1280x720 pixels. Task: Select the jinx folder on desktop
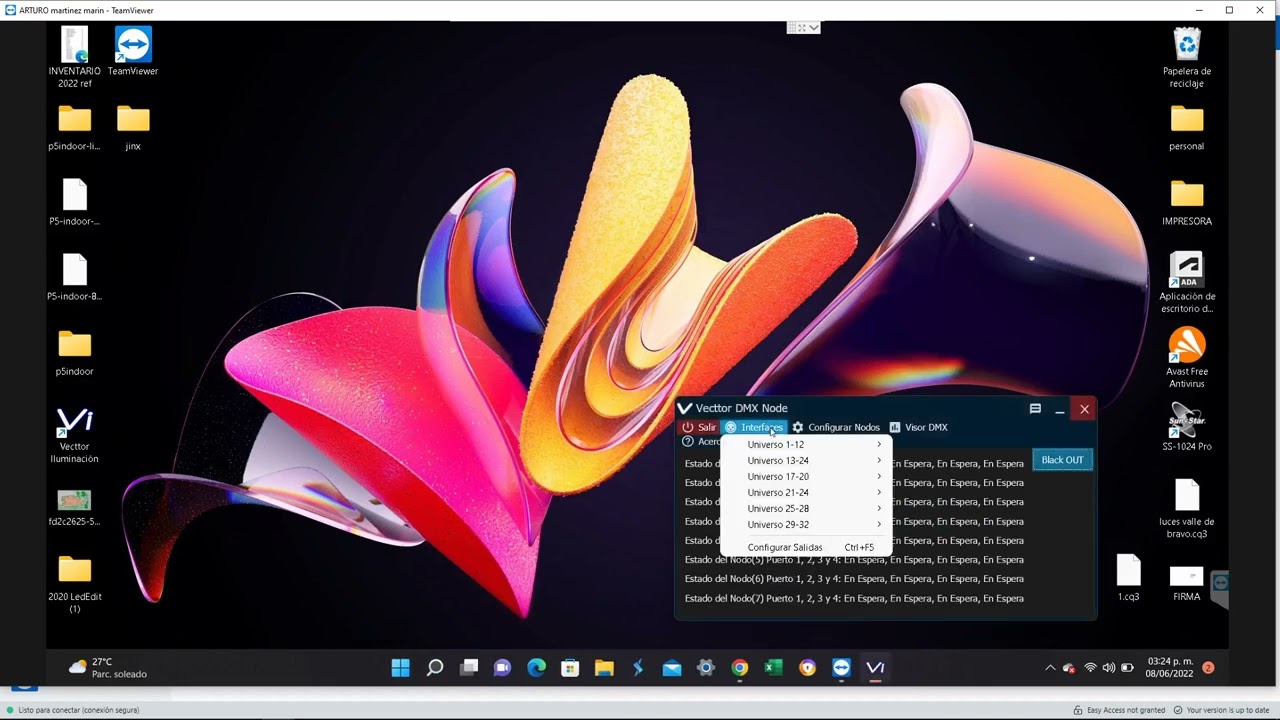(x=133, y=127)
